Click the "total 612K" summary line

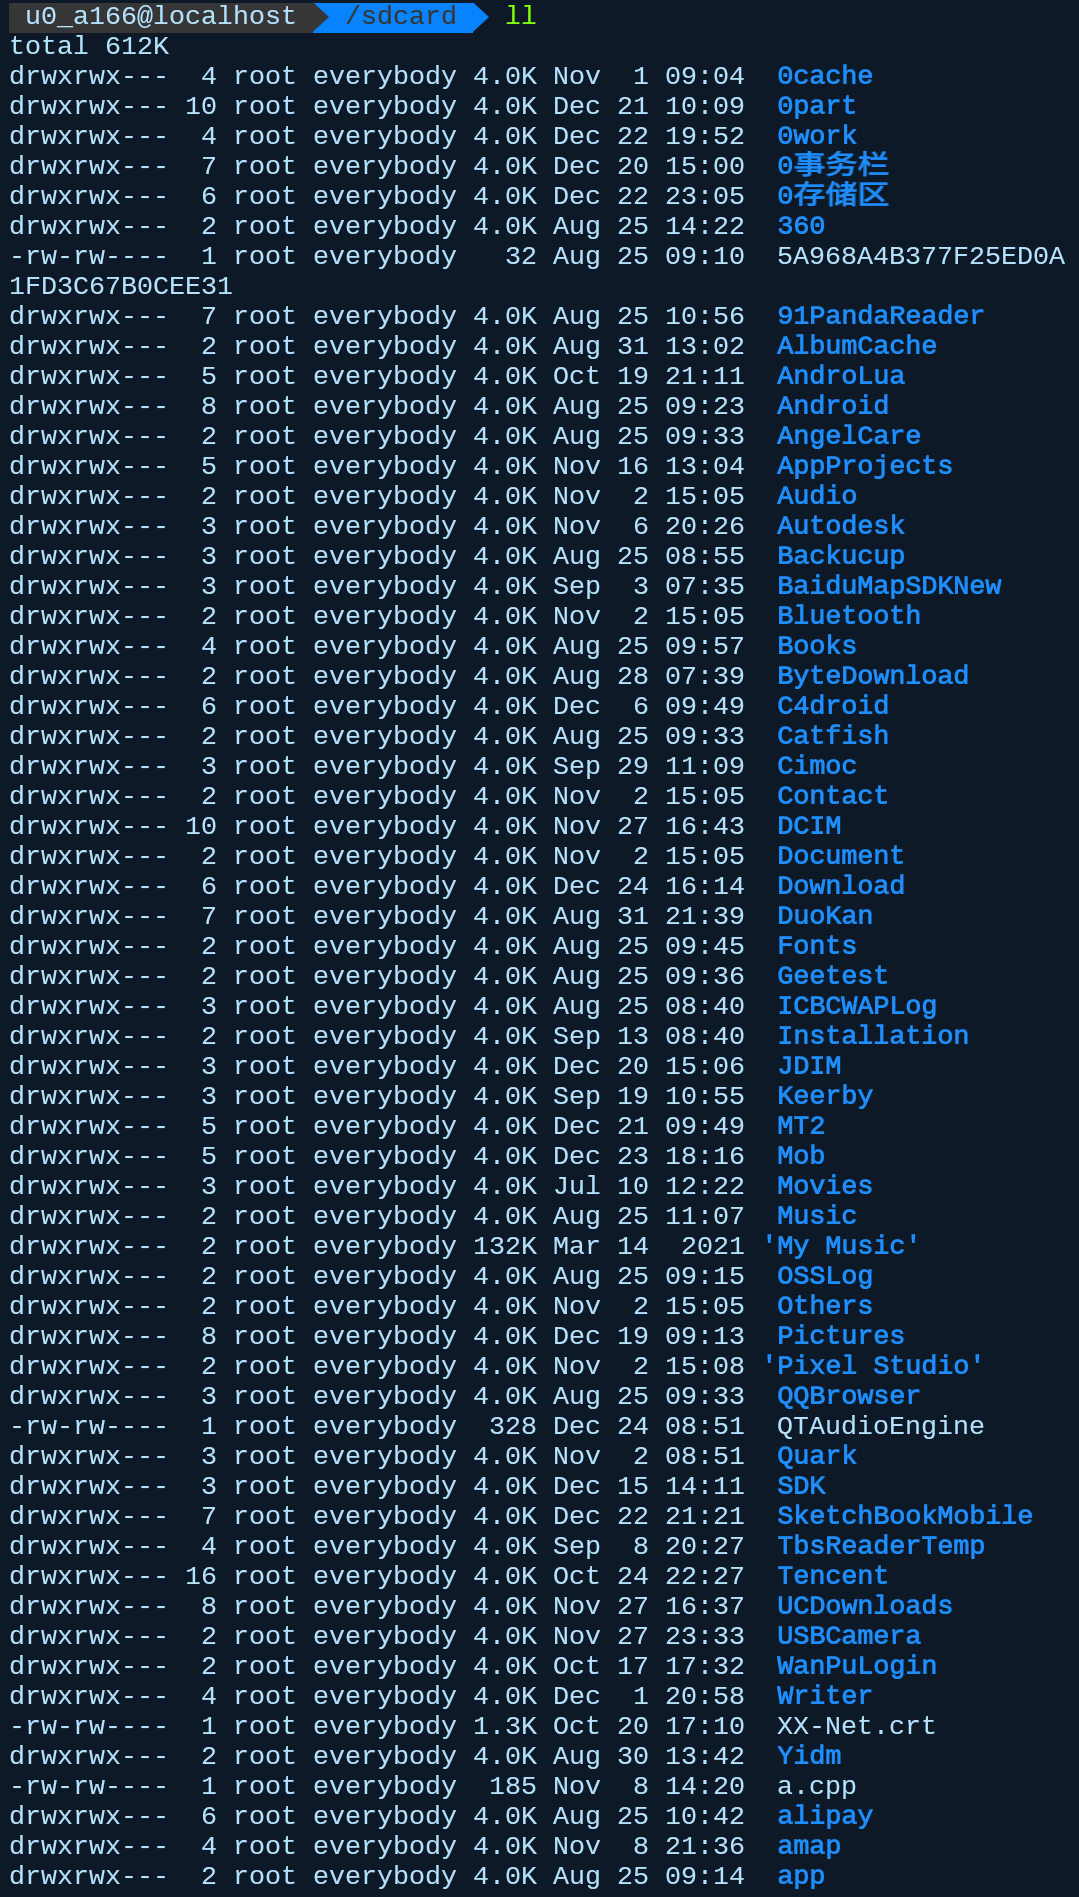pos(89,46)
